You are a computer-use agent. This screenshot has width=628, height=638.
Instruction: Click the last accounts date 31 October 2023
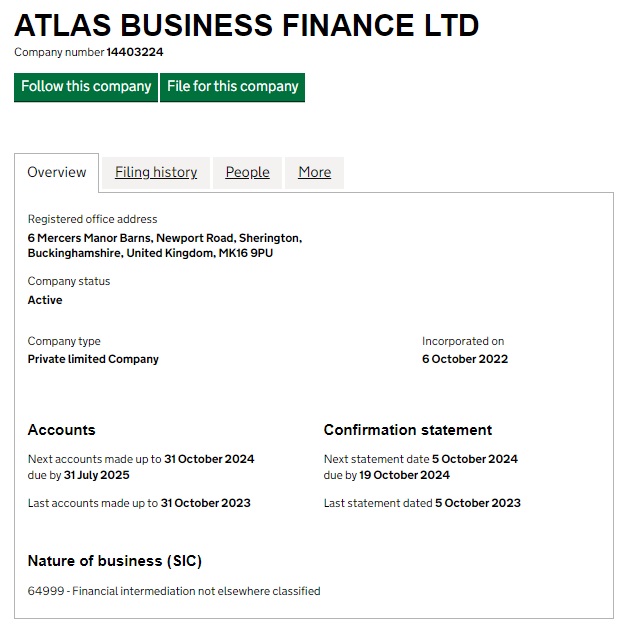pyautogui.click(x=206, y=503)
